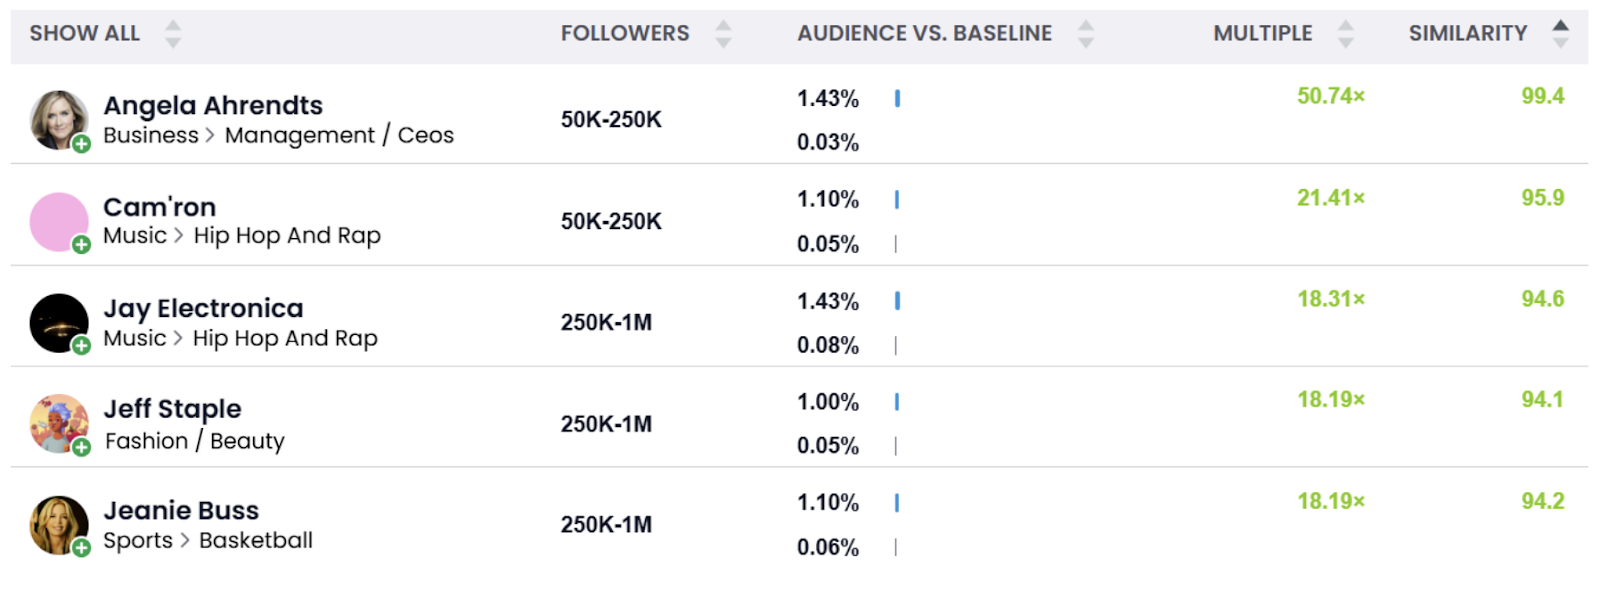Click the Followers column header label

coord(625,34)
